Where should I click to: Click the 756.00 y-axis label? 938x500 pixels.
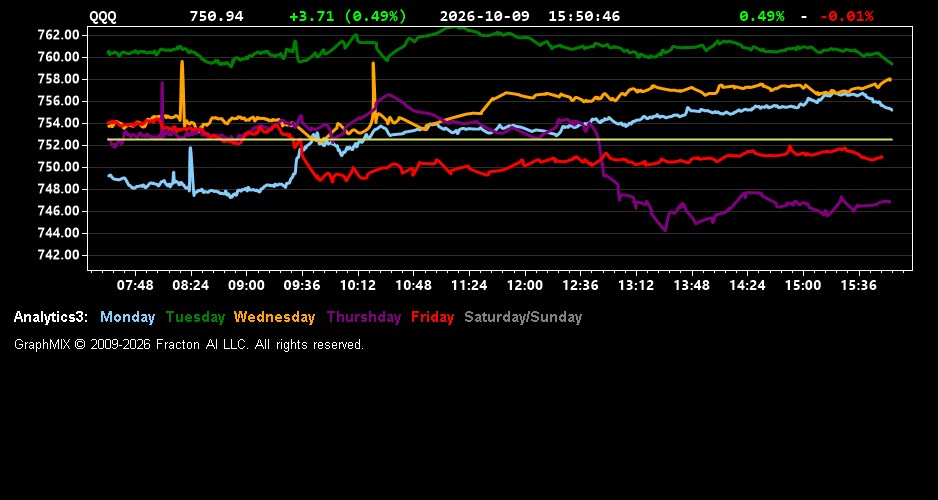click(60, 101)
